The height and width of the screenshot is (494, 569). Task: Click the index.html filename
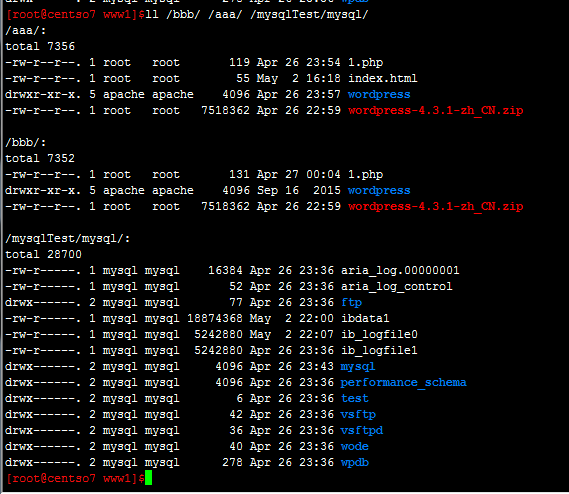pyautogui.click(x=382, y=78)
